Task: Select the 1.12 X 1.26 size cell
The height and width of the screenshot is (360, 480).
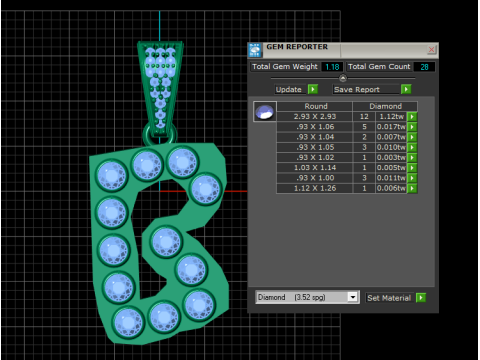Action: coord(315,189)
